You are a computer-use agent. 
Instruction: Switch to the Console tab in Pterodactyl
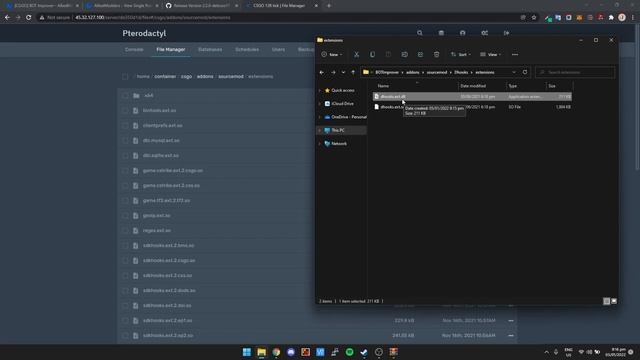134,49
